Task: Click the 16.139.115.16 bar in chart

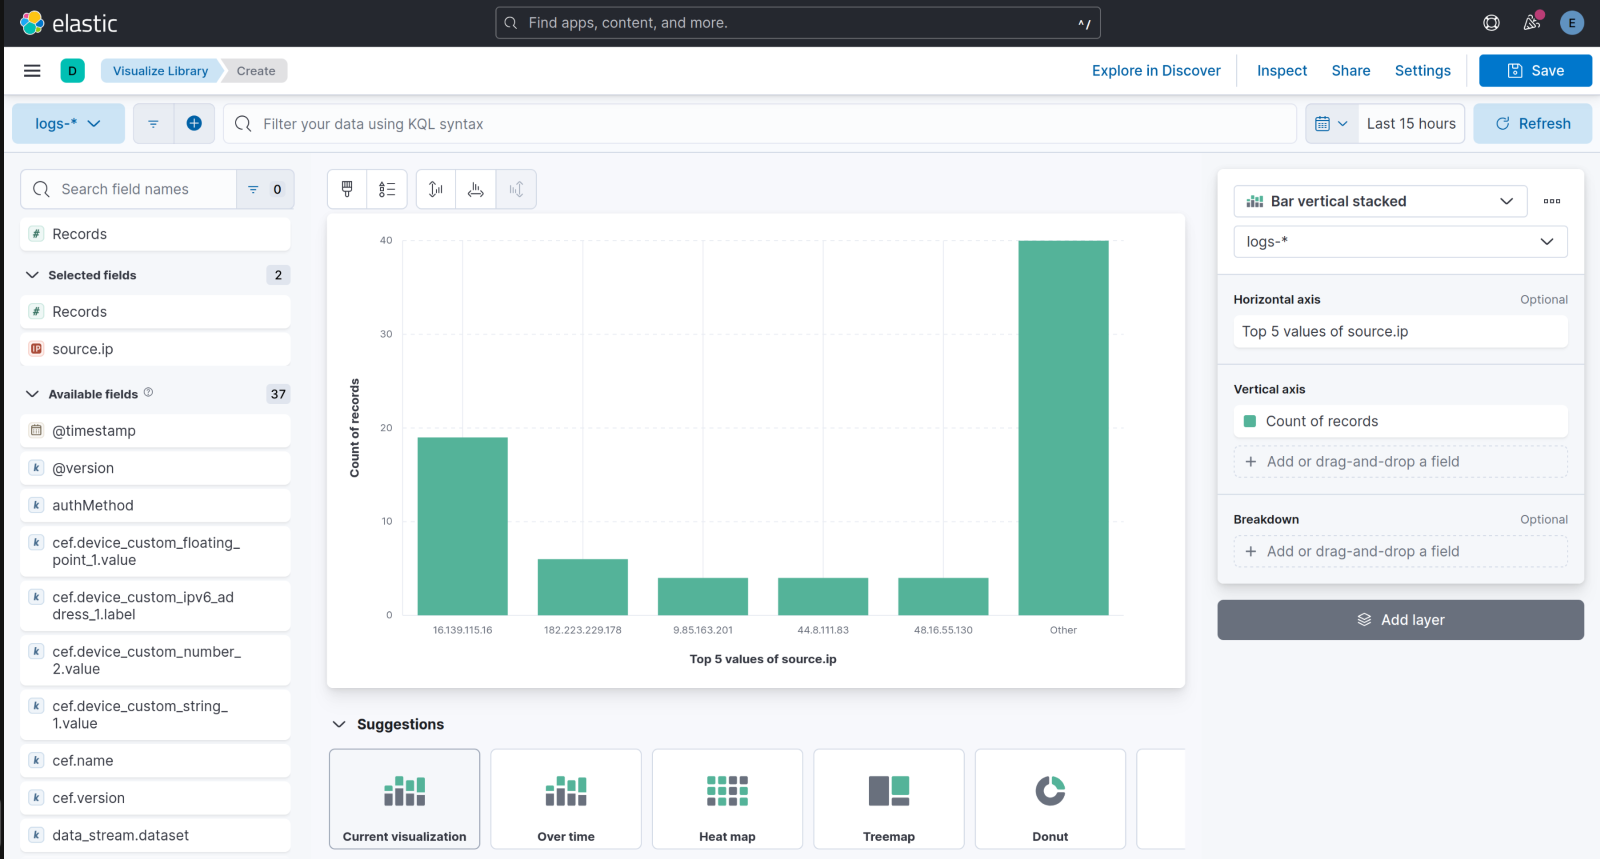Action: pyautogui.click(x=462, y=526)
